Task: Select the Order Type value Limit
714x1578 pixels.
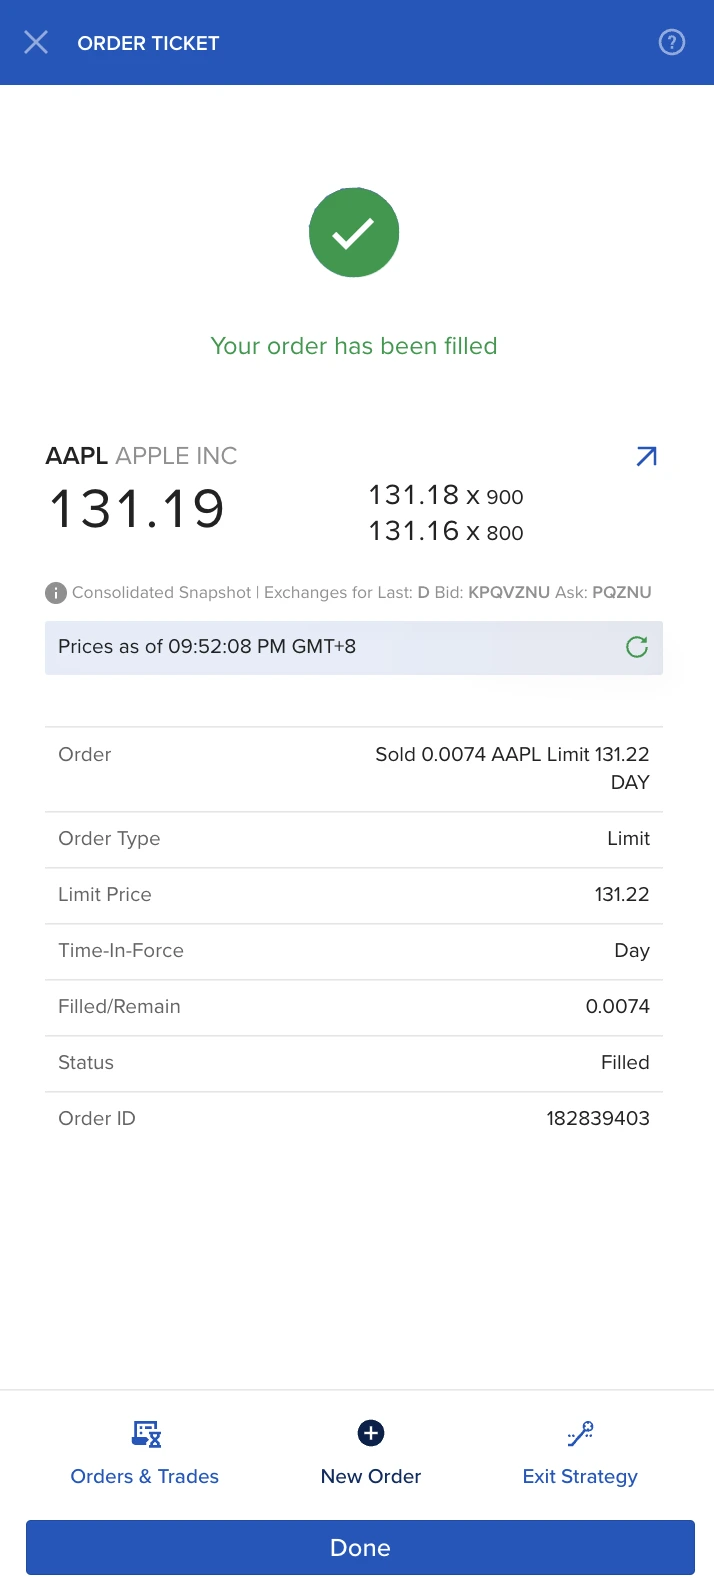Action: pos(628,839)
